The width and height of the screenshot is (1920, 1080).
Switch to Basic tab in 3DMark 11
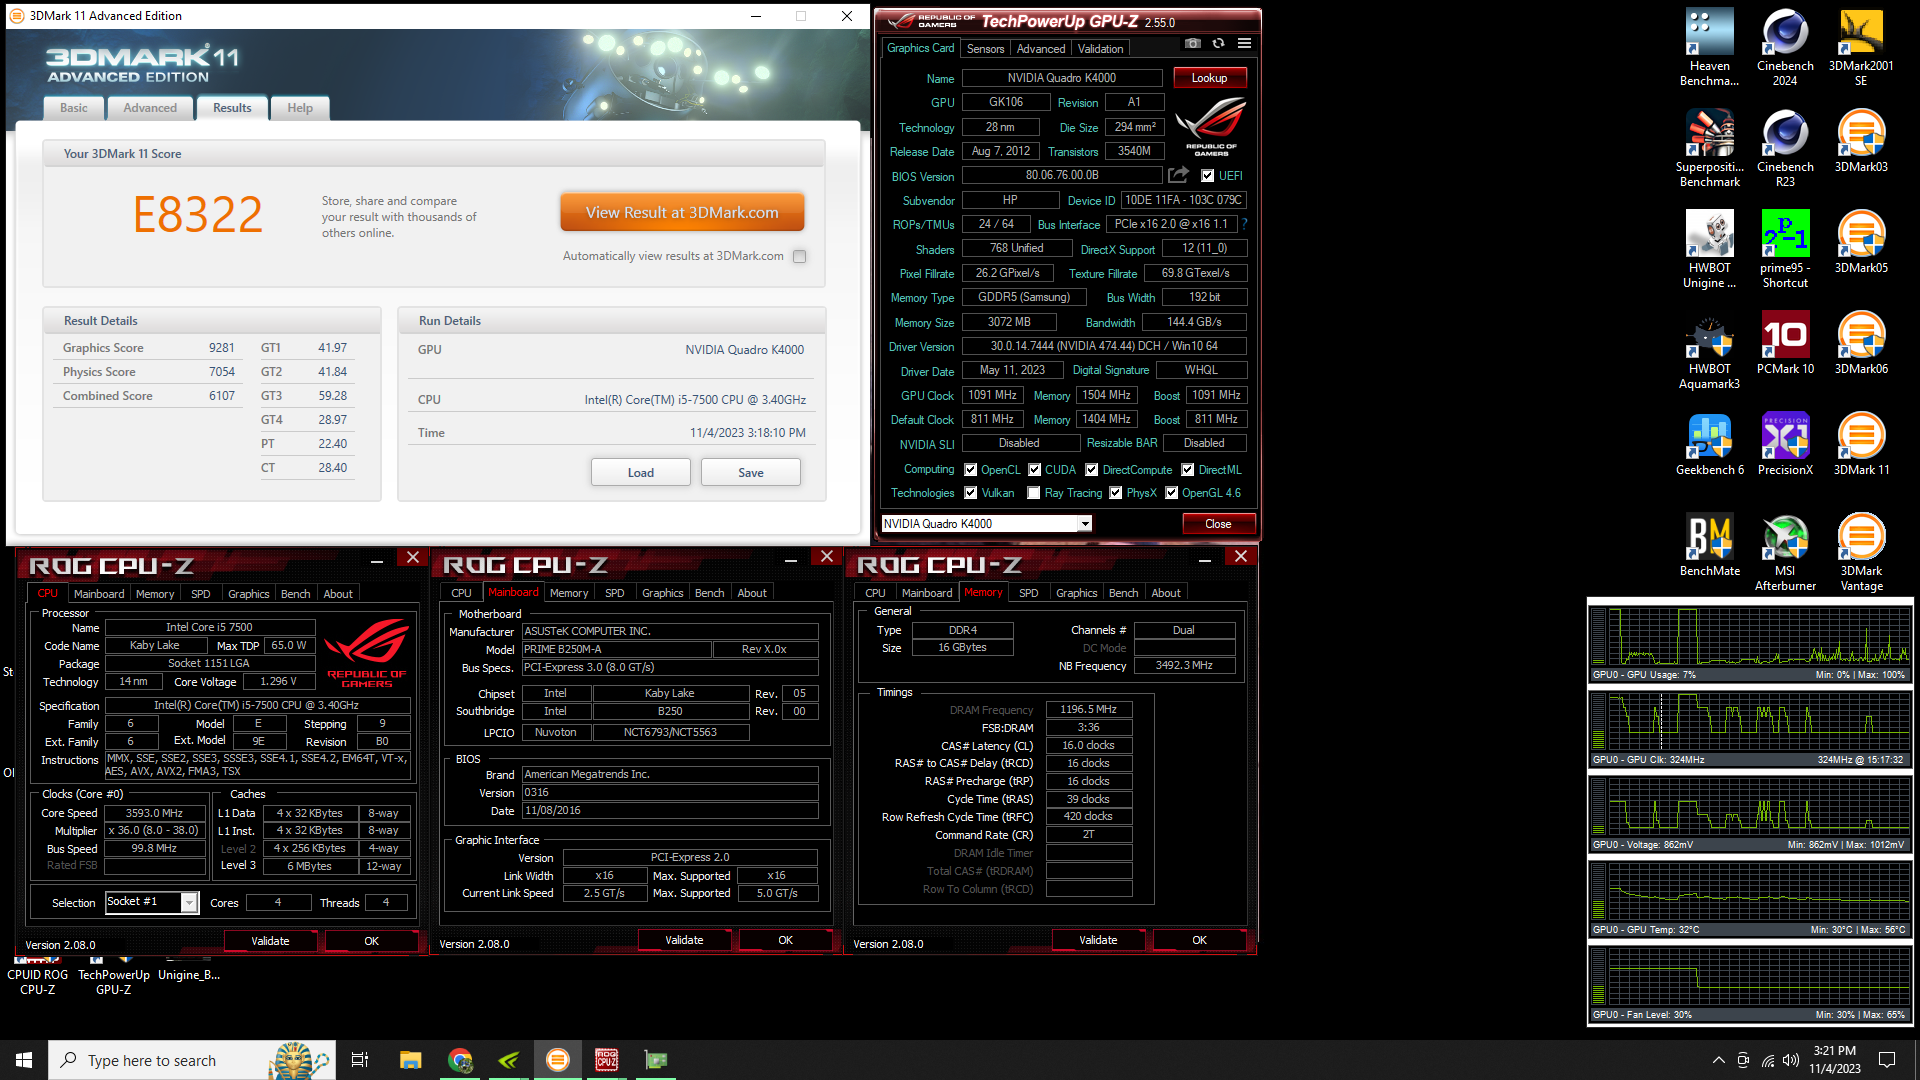73,108
